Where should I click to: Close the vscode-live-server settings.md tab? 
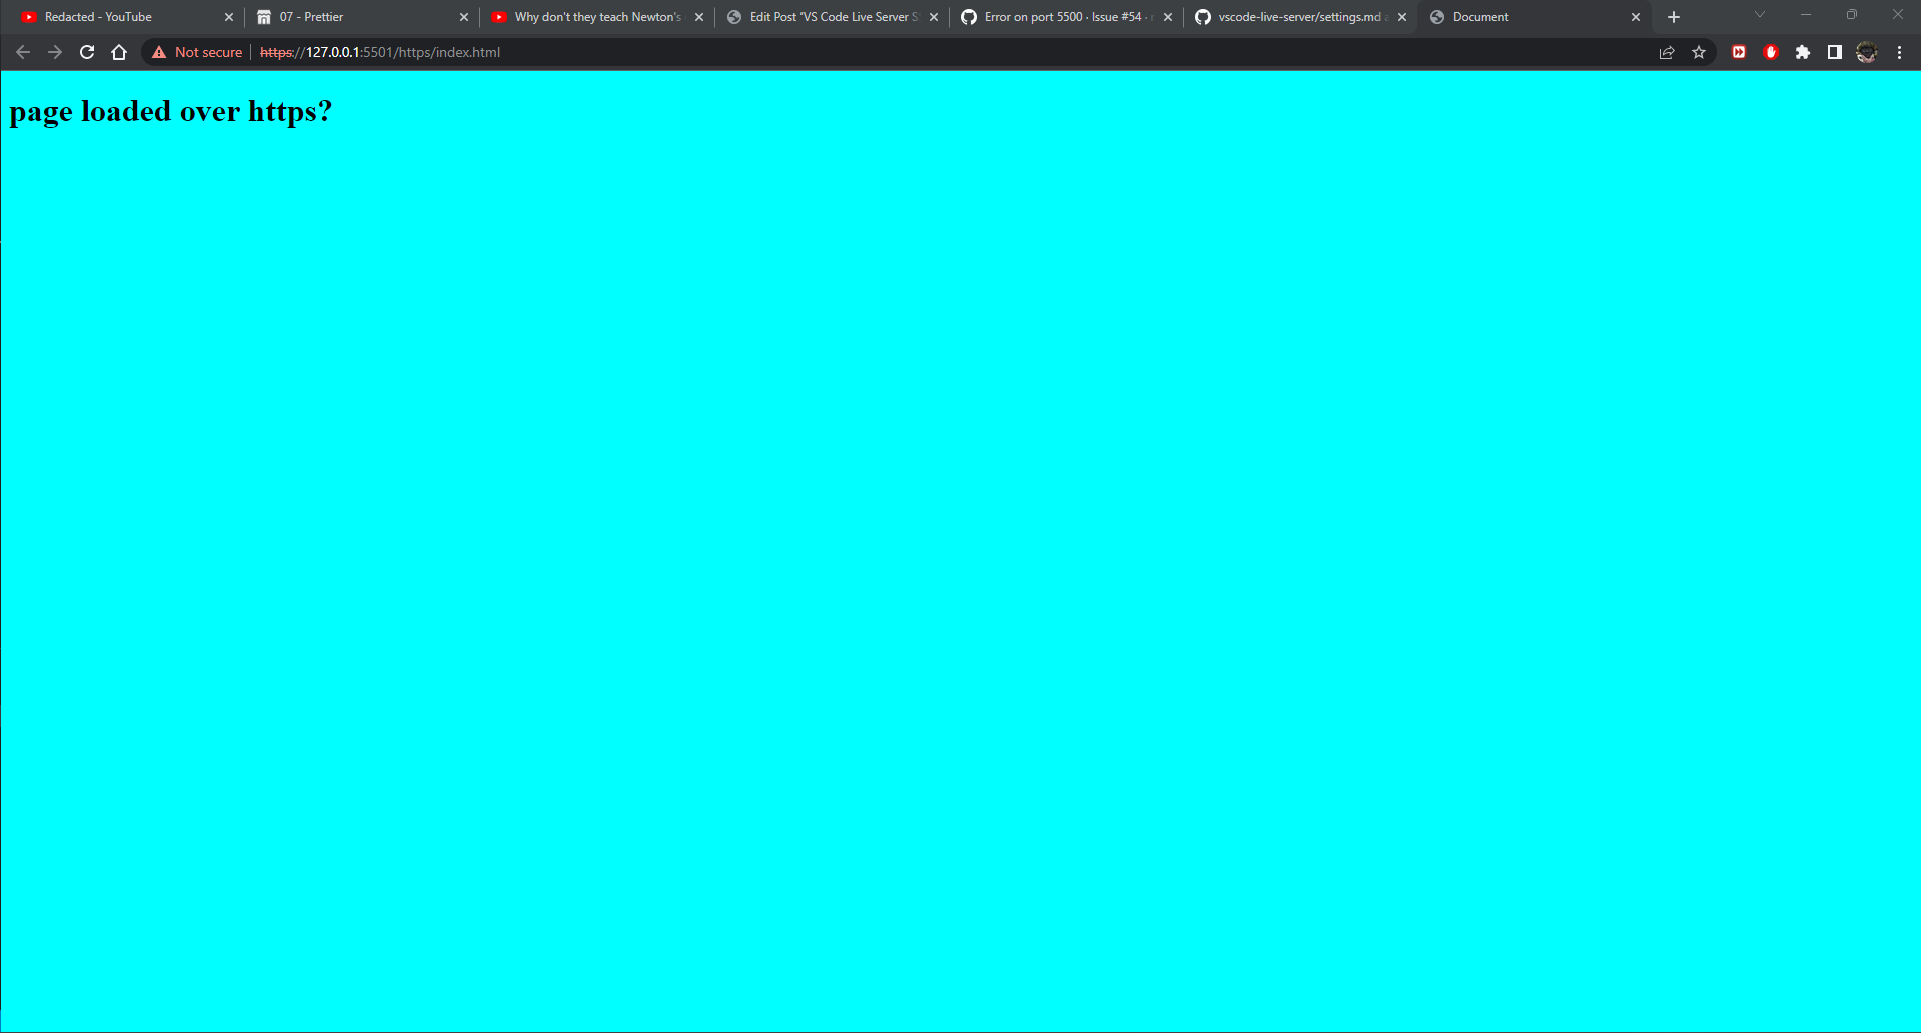1402,17
